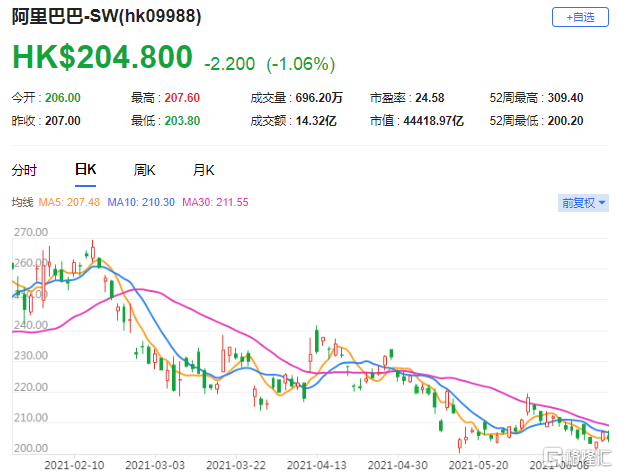Click the stock title 阿里巴巴-SW(hk09988)
The height and width of the screenshot is (474, 618).
point(106,17)
